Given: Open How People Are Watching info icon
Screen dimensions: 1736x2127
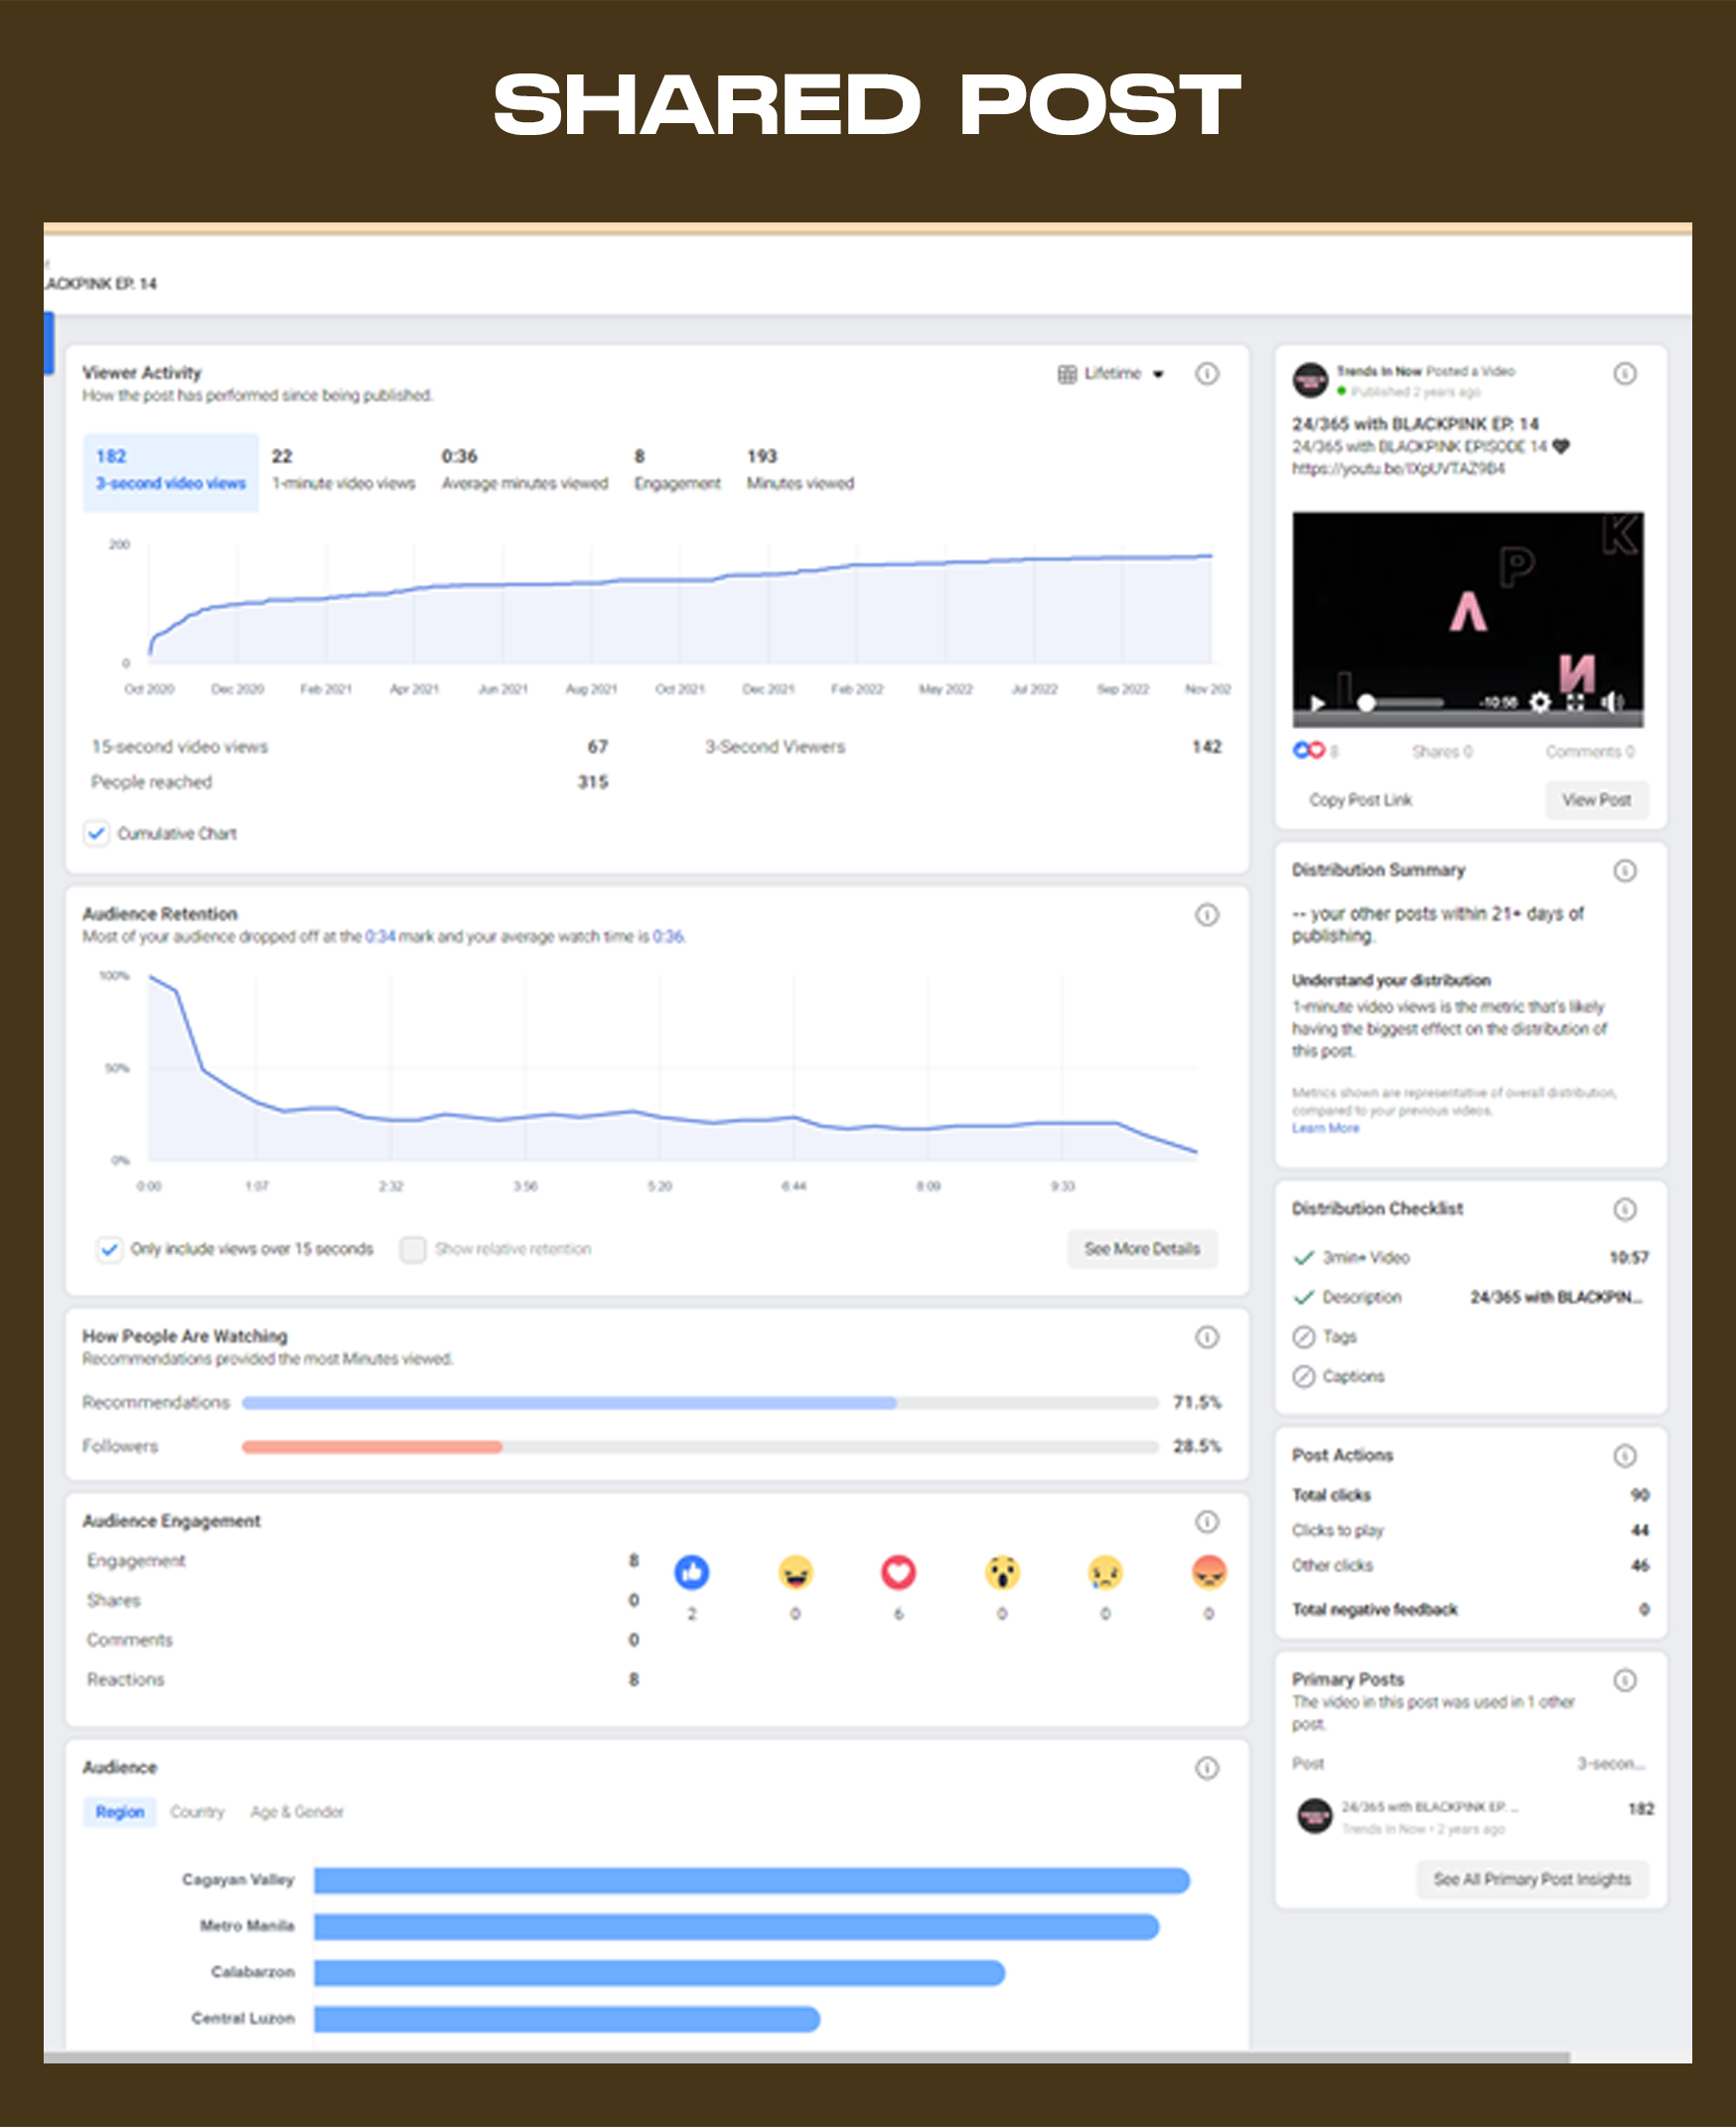Looking at the screenshot, I should 1207,1337.
